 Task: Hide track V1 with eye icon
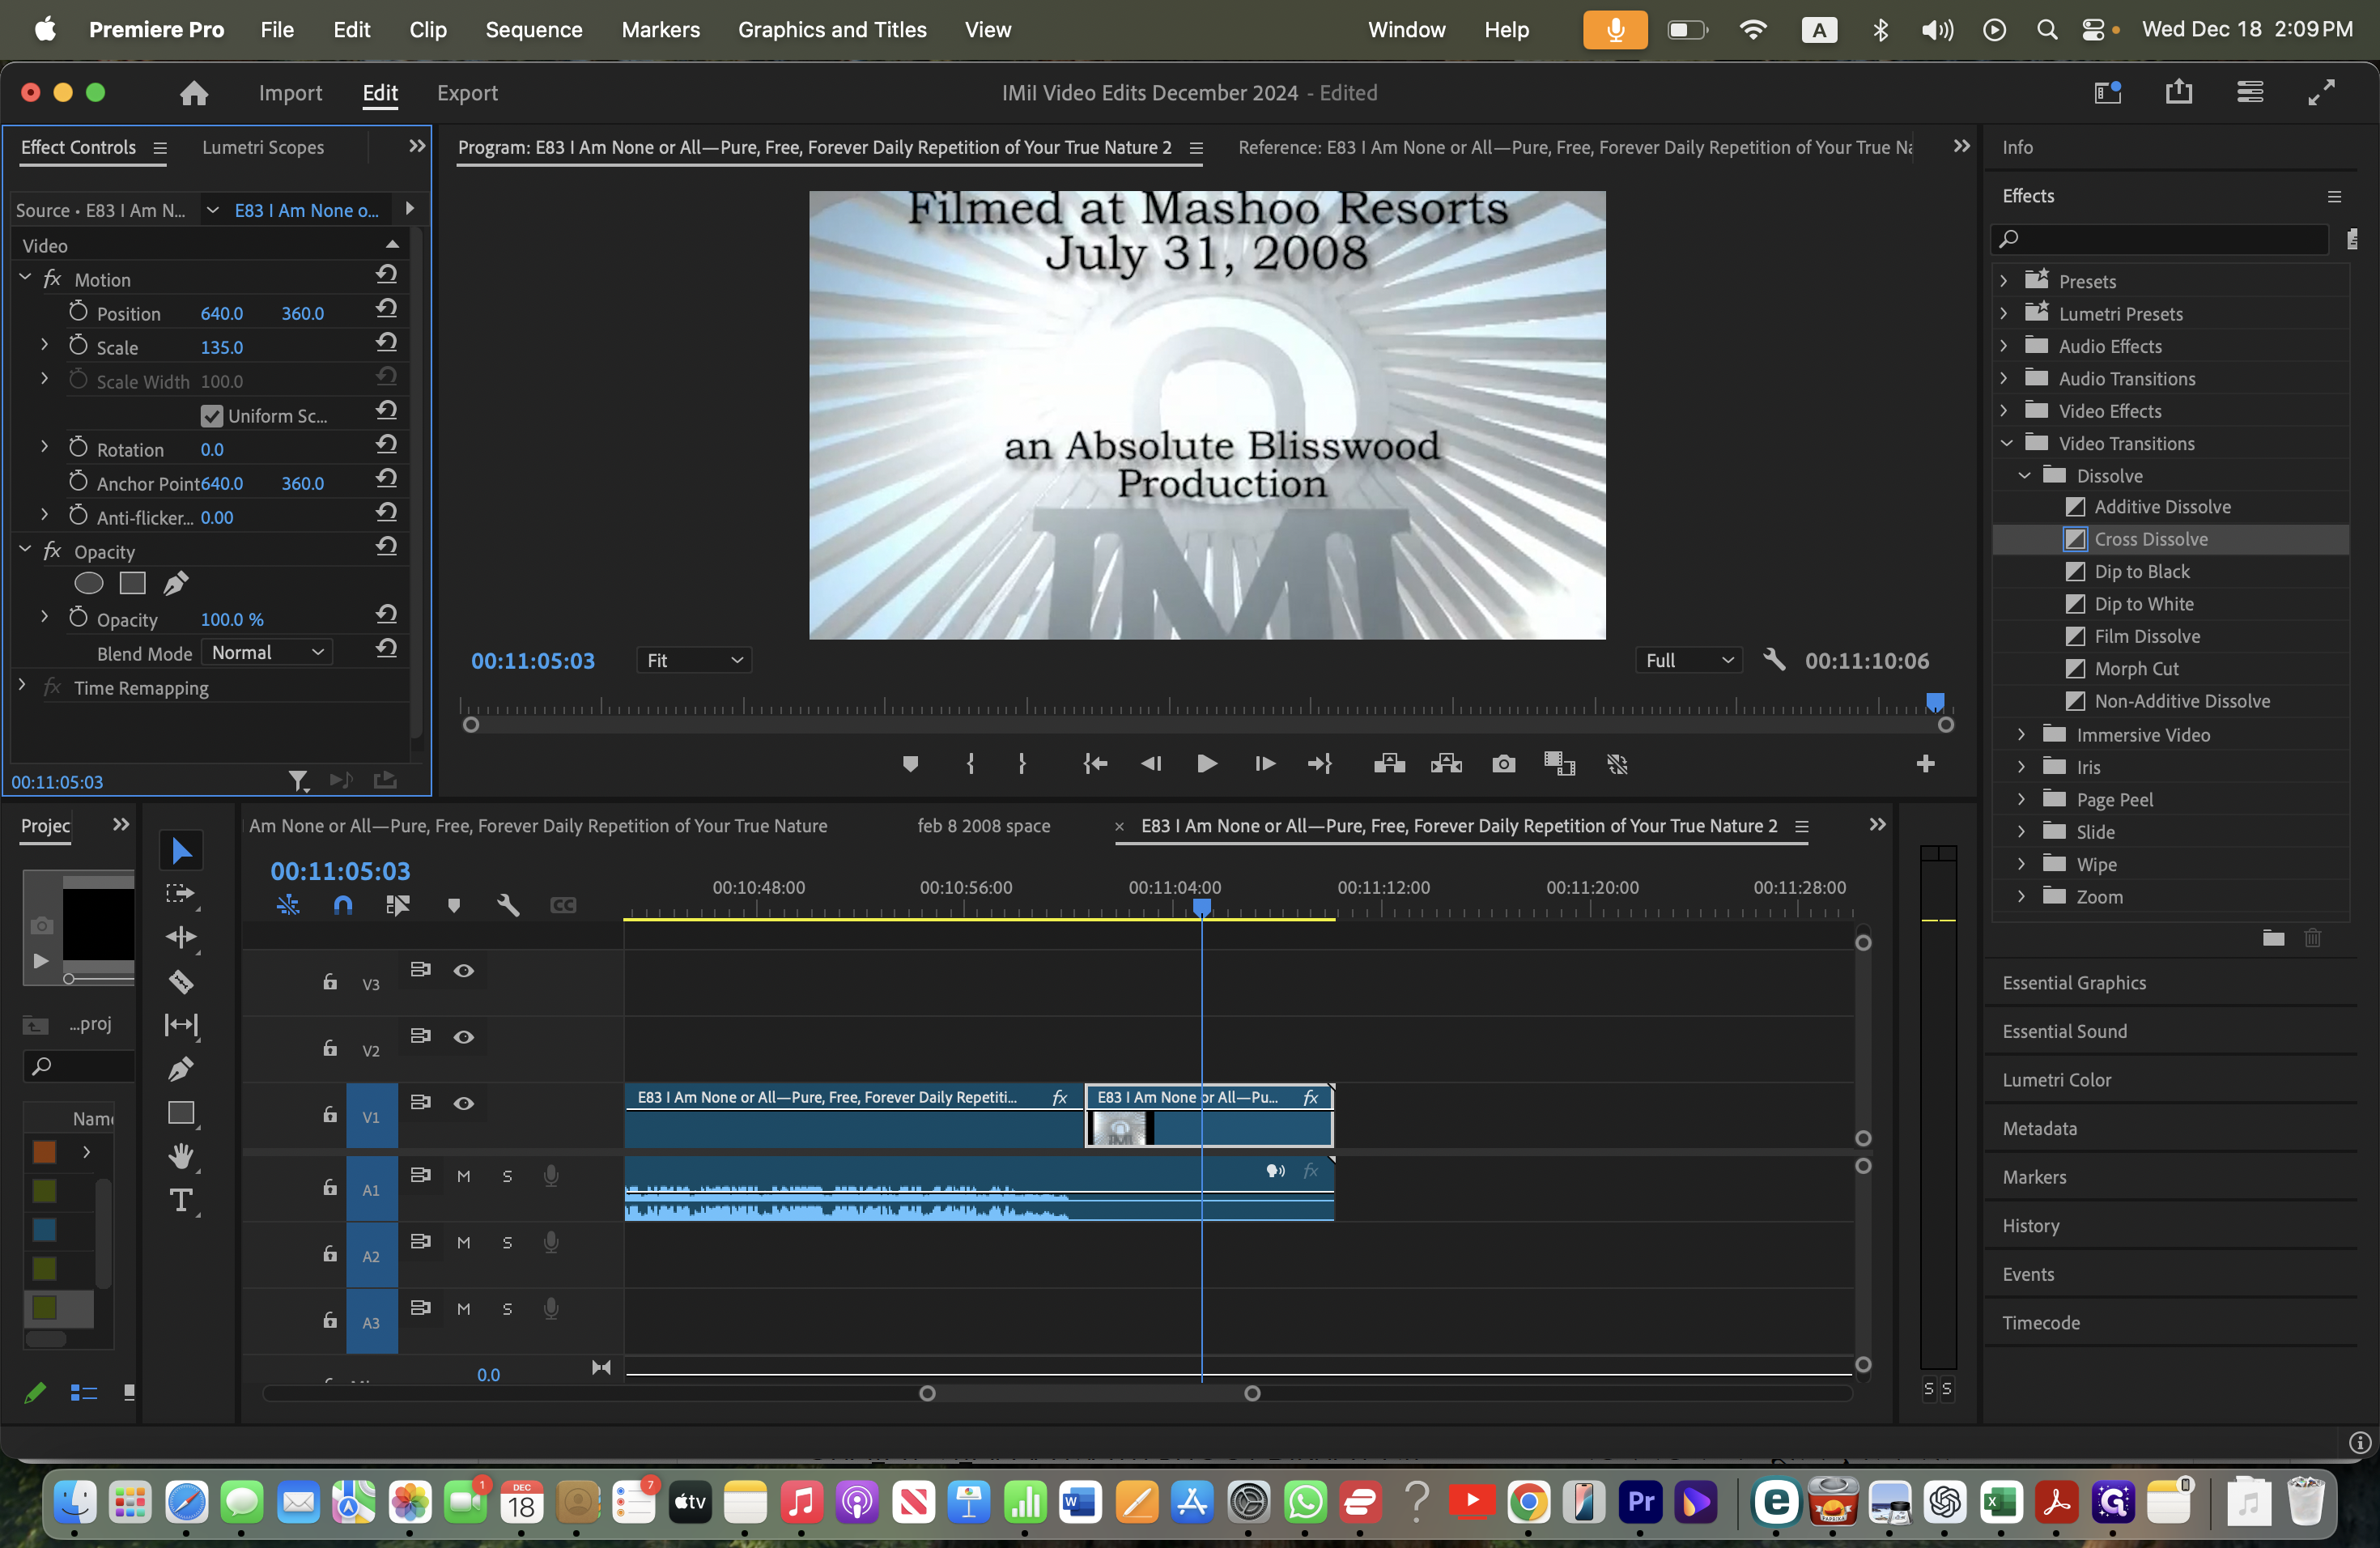(x=464, y=1103)
